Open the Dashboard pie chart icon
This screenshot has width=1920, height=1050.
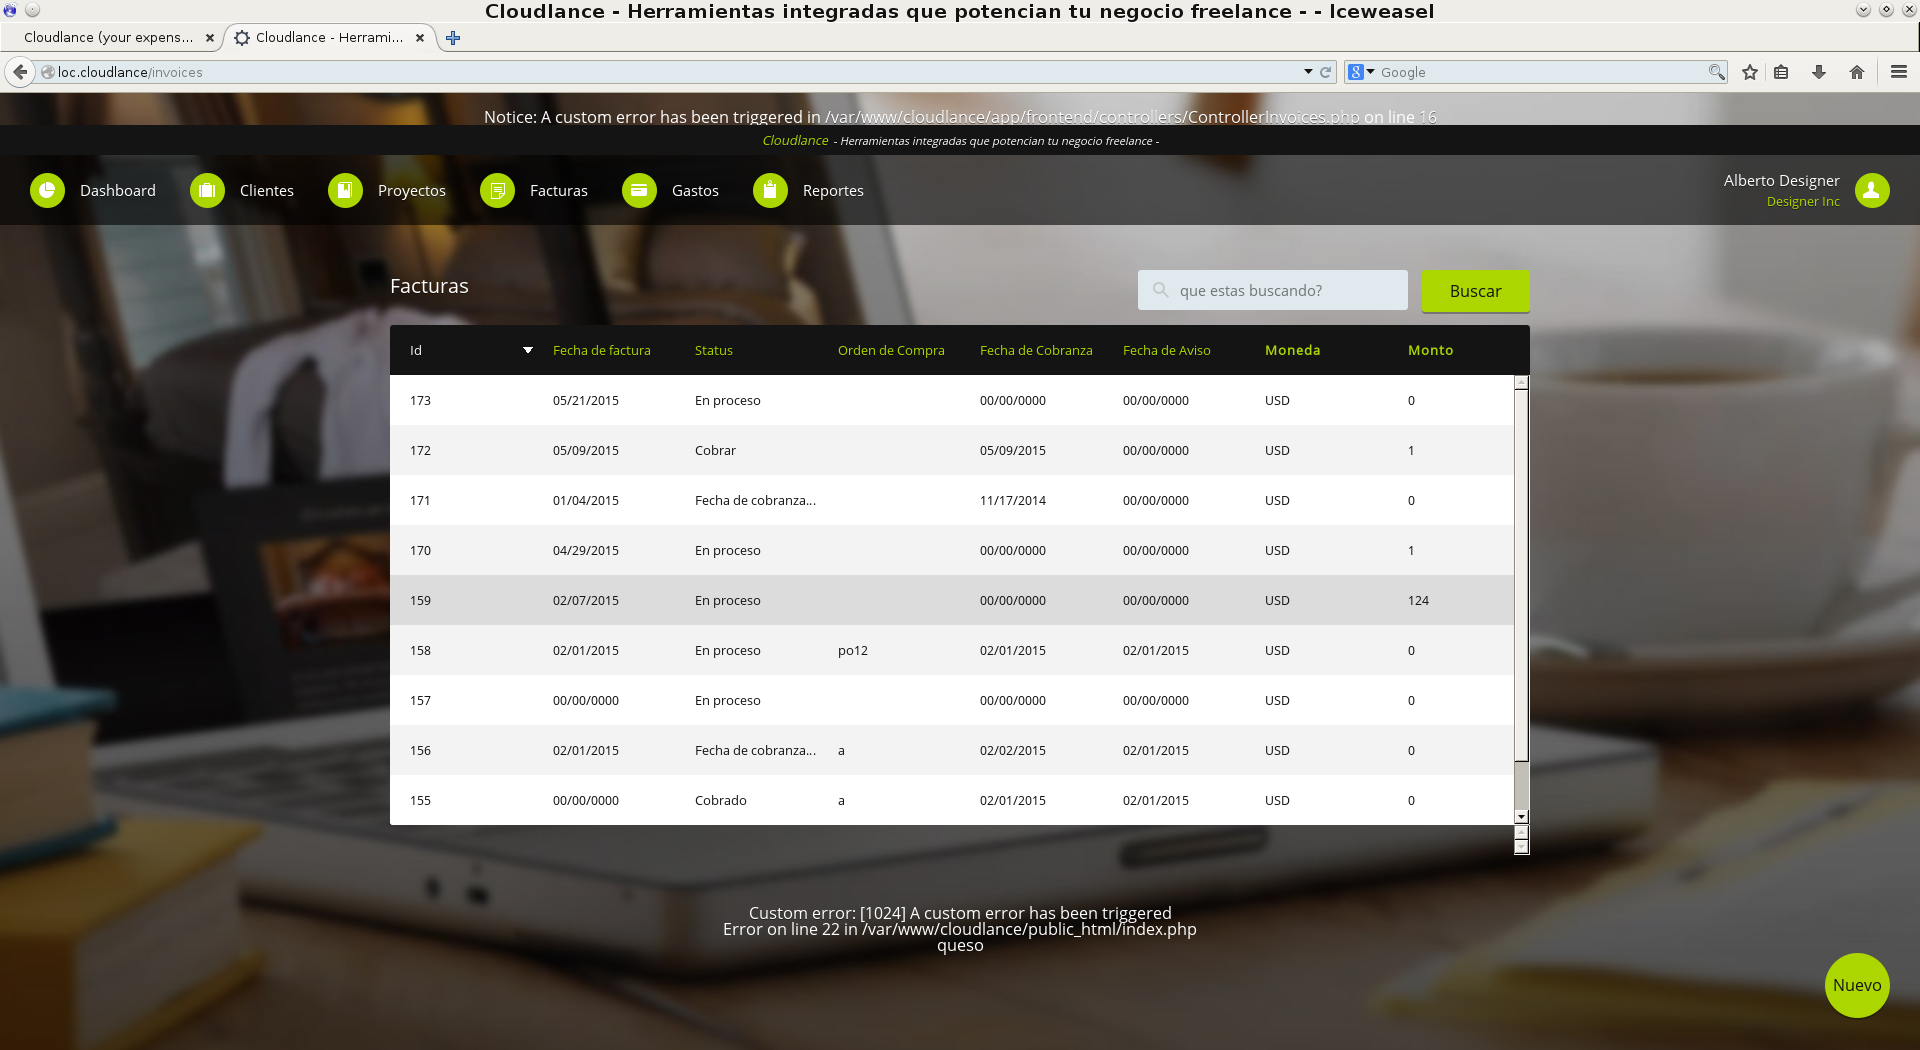47,190
